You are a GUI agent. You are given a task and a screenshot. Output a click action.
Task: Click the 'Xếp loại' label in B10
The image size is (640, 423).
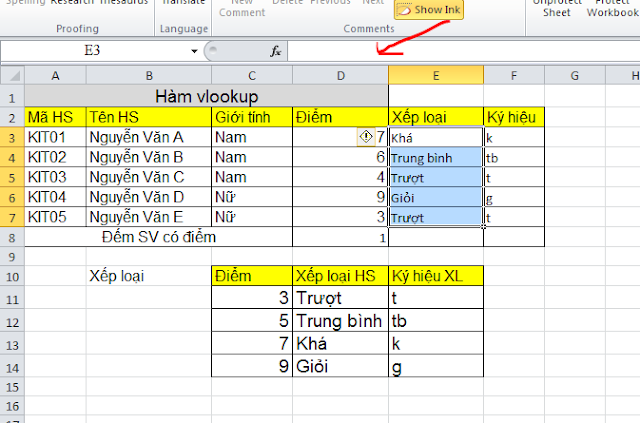tap(149, 276)
